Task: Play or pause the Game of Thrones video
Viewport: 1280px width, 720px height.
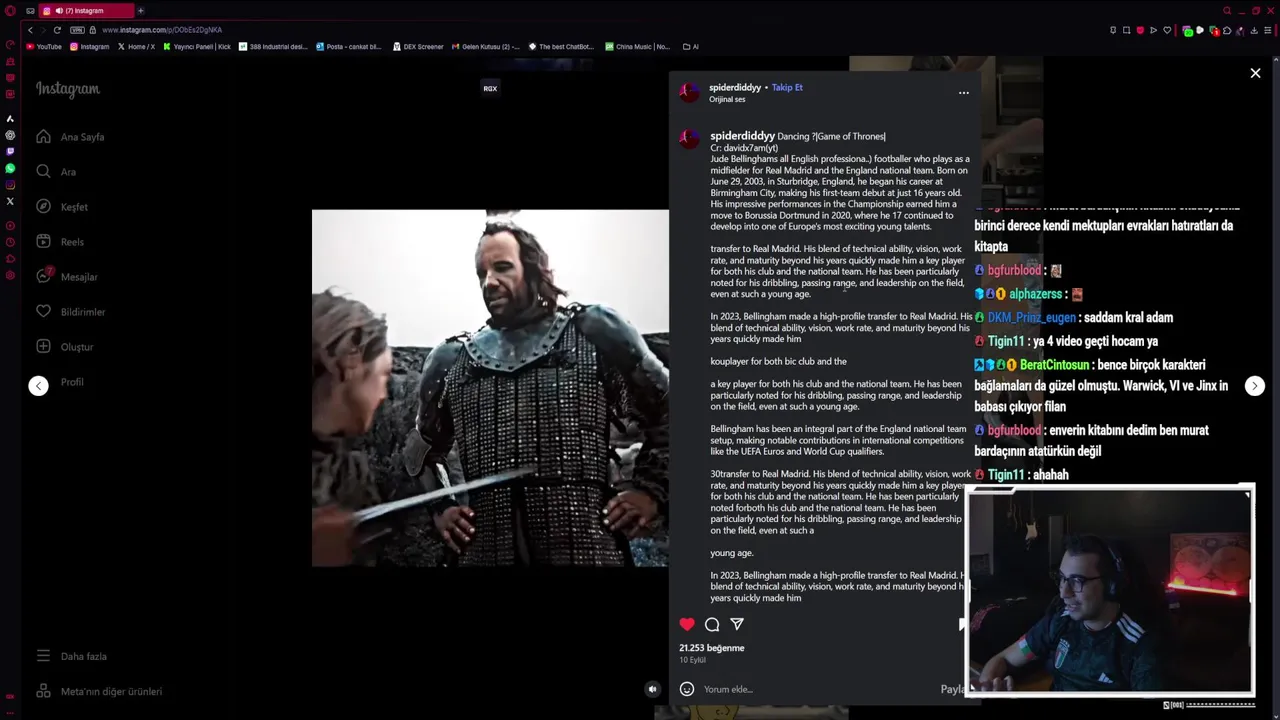Action: (490, 388)
